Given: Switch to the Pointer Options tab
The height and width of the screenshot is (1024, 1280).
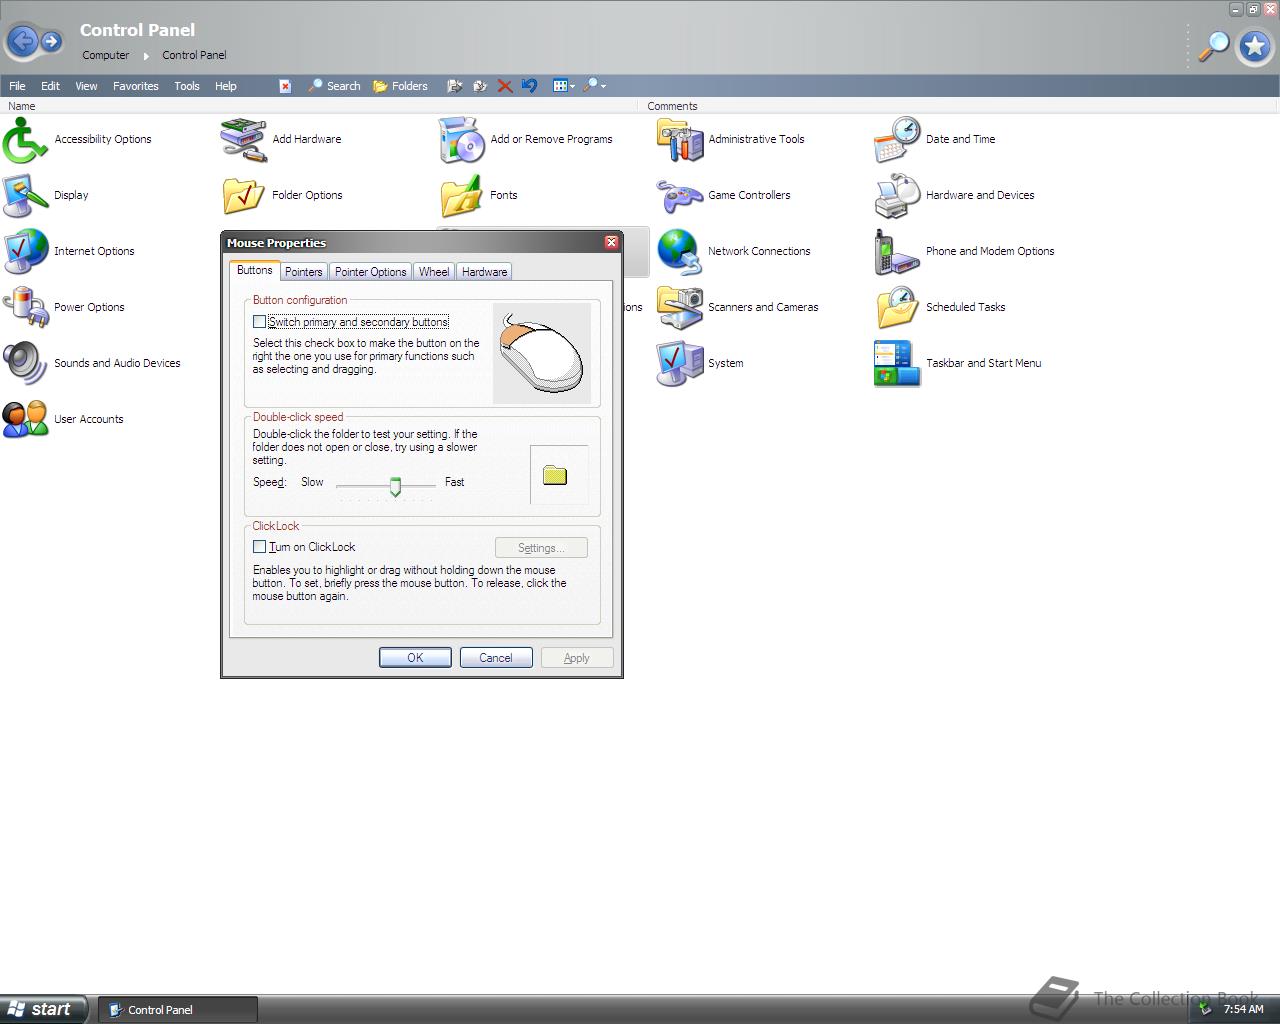Looking at the screenshot, I should coord(370,272).
